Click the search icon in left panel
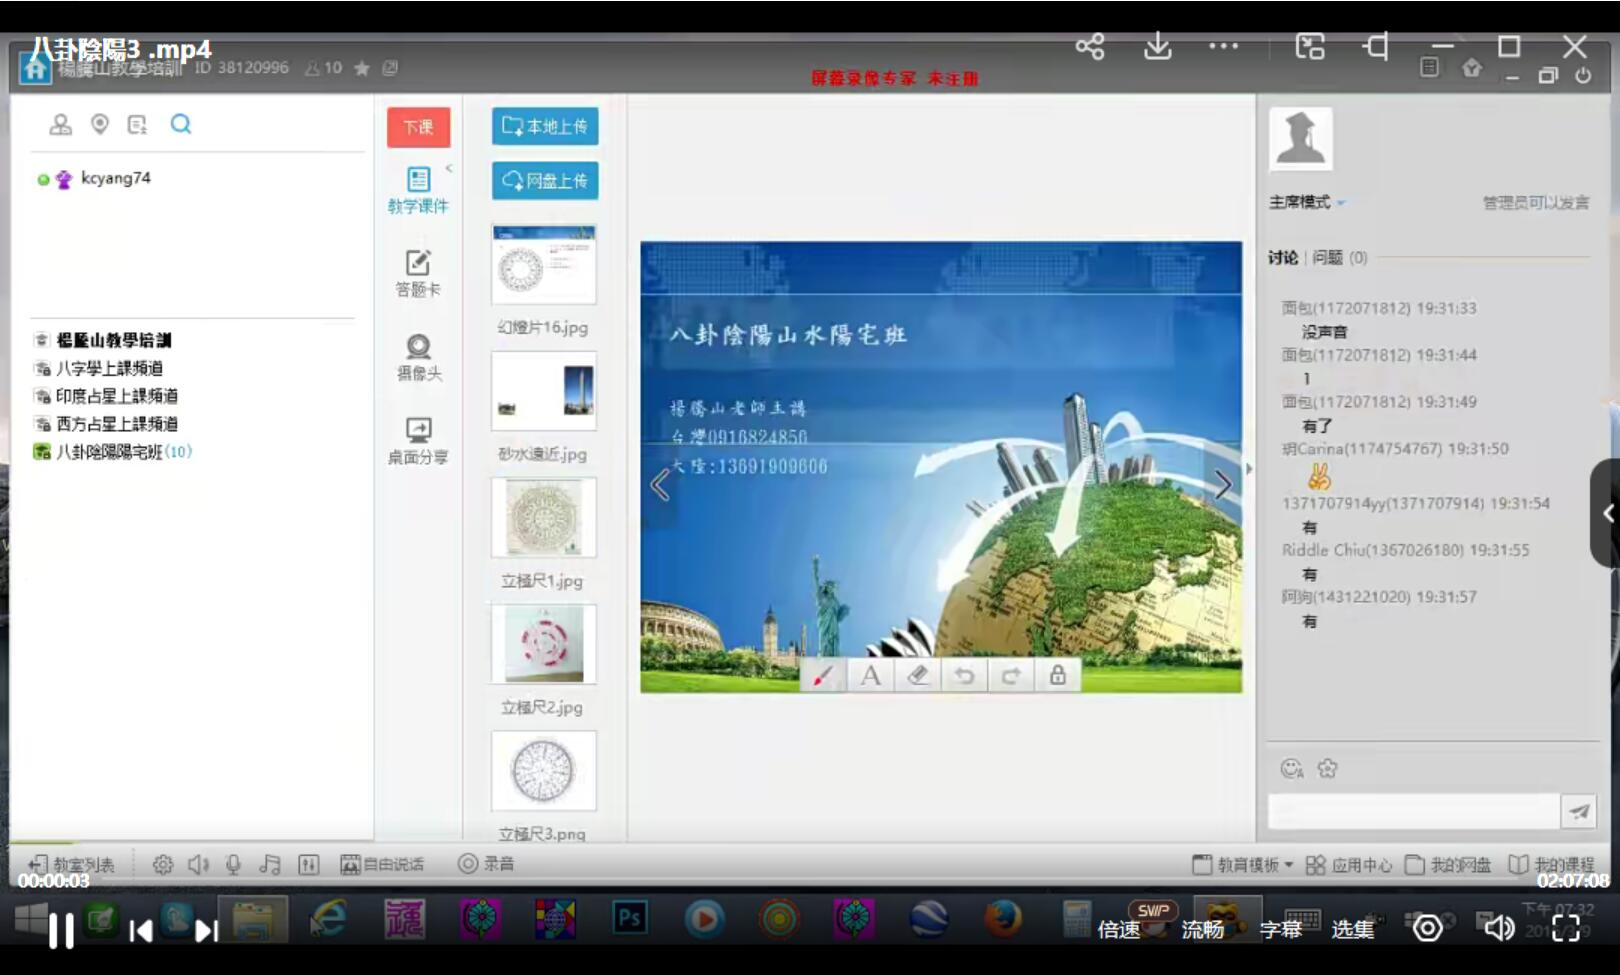1620x975 pixels. (181, 124)
